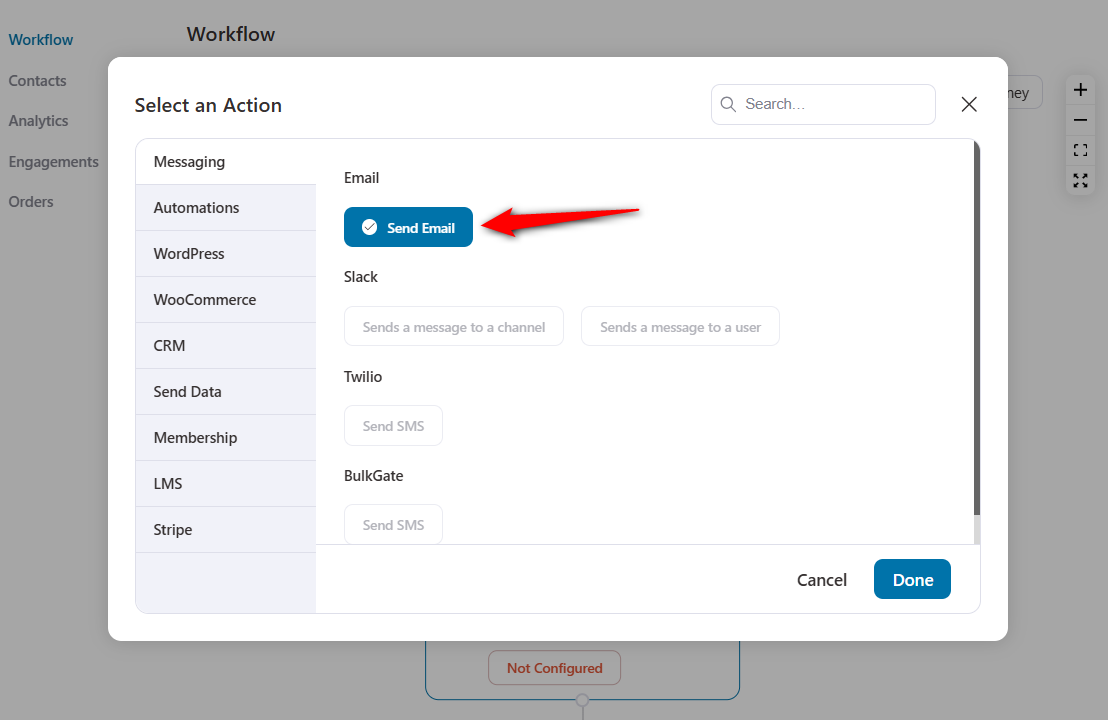Open the Stripe category
This screenshot has height=720, width=1108.
(225, 529)
